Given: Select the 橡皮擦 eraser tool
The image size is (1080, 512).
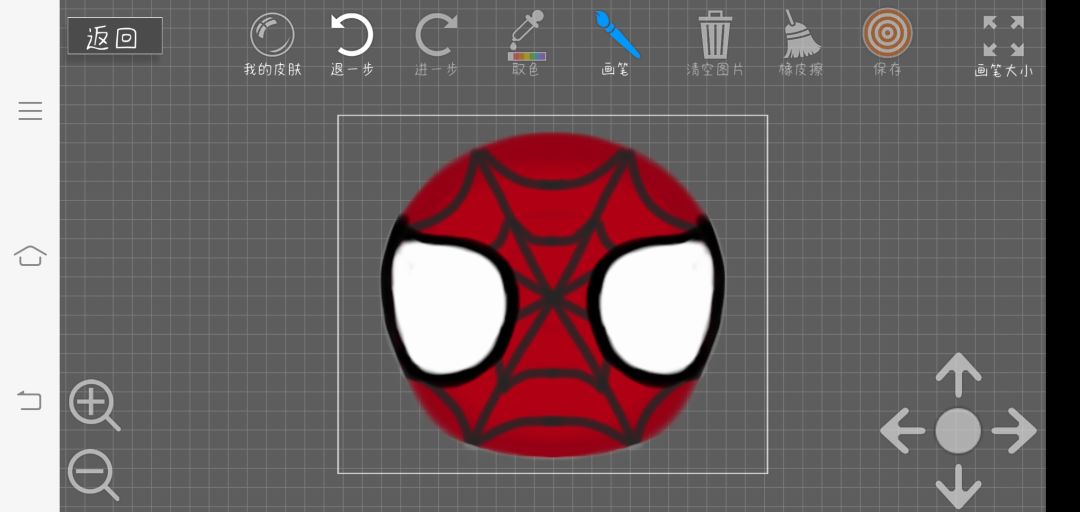Looking at the screenshot, I should tap(802, 34).
